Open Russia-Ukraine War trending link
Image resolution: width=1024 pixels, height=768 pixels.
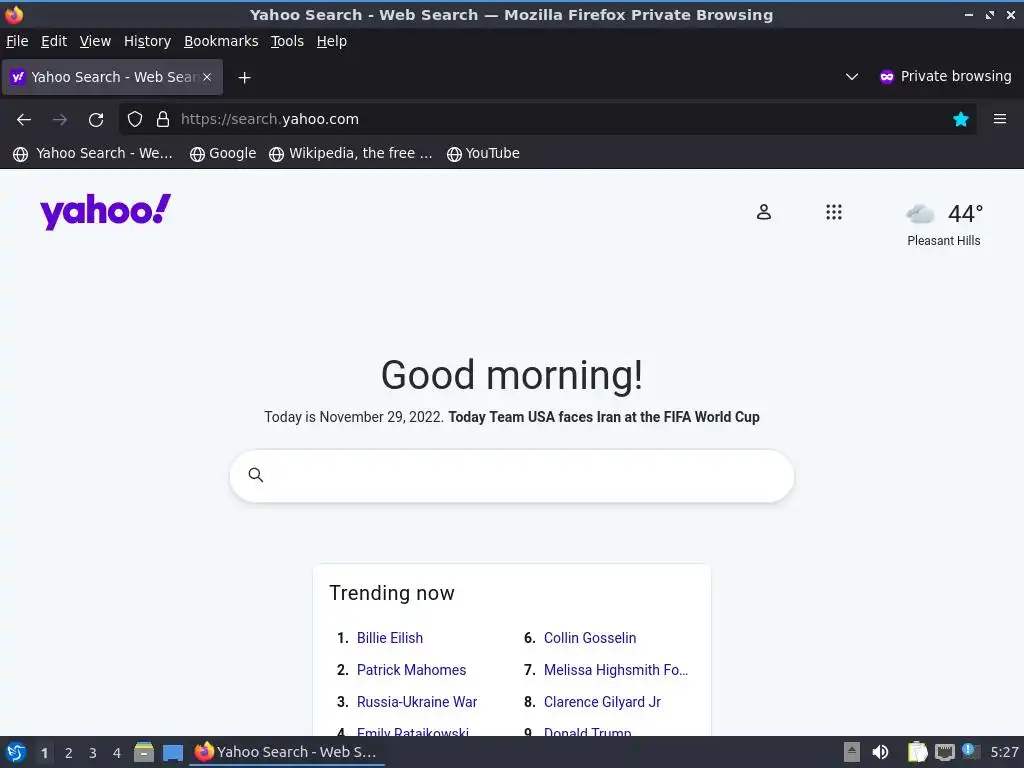point(417,702)
